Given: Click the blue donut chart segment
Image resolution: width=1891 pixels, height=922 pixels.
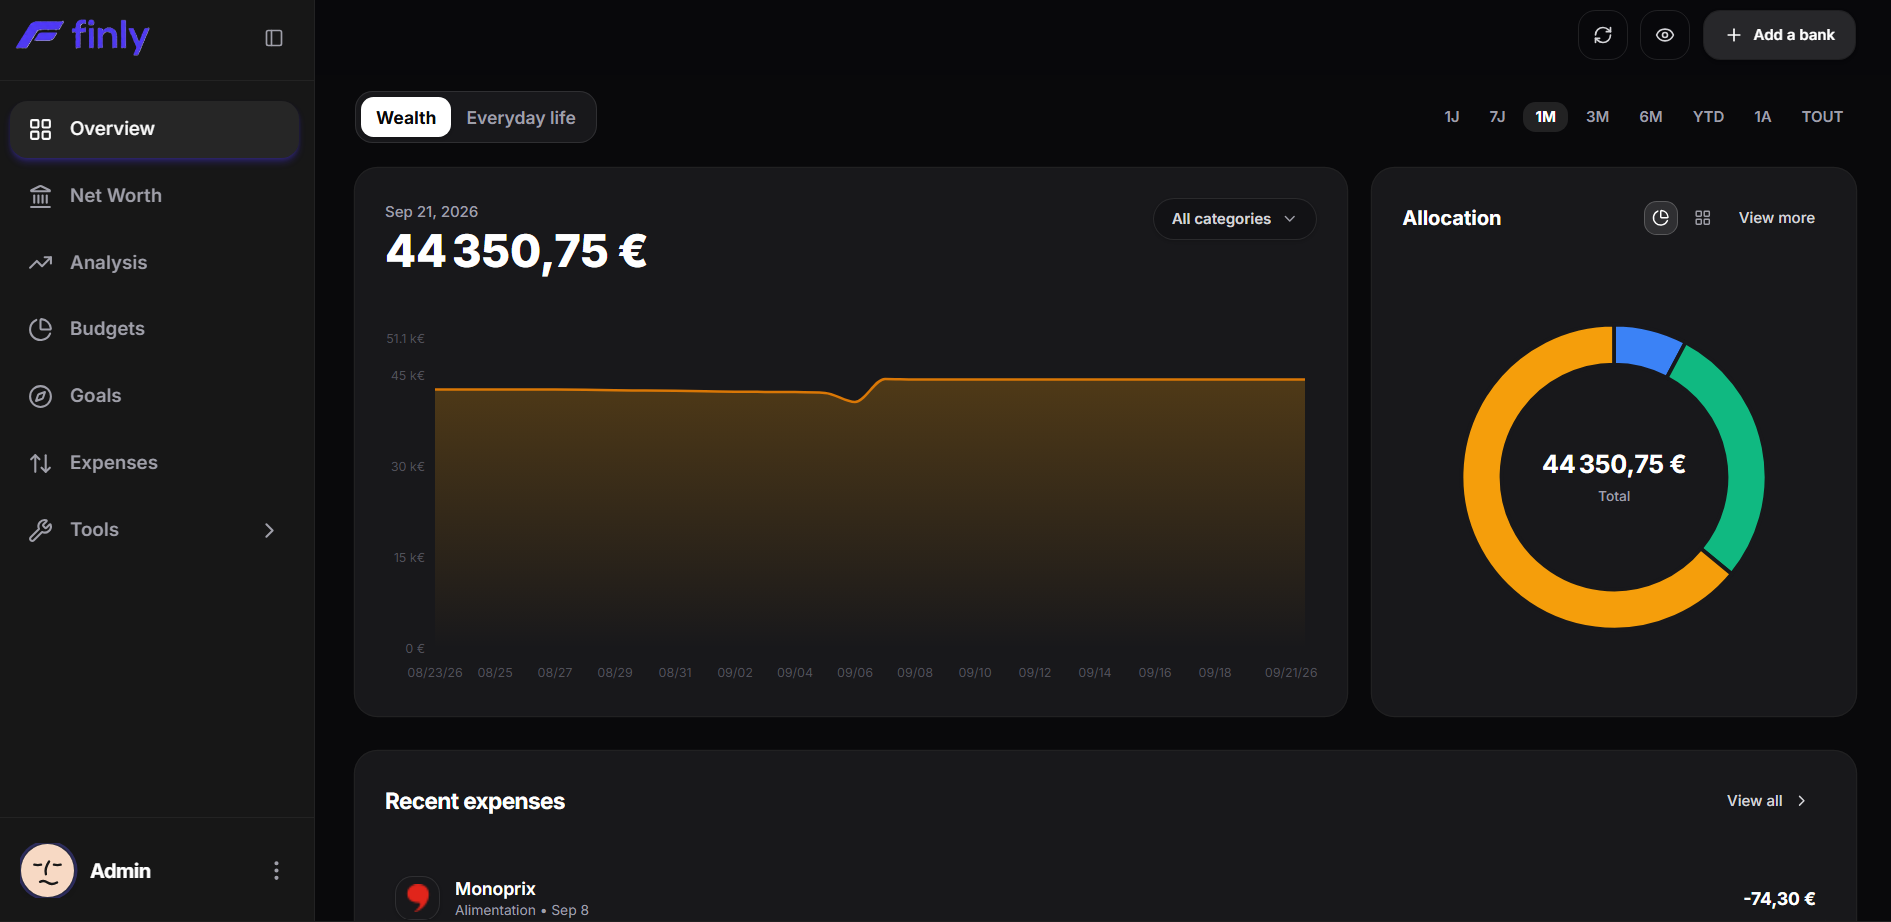Looking at the screenshot, I should pos(1644,347).
